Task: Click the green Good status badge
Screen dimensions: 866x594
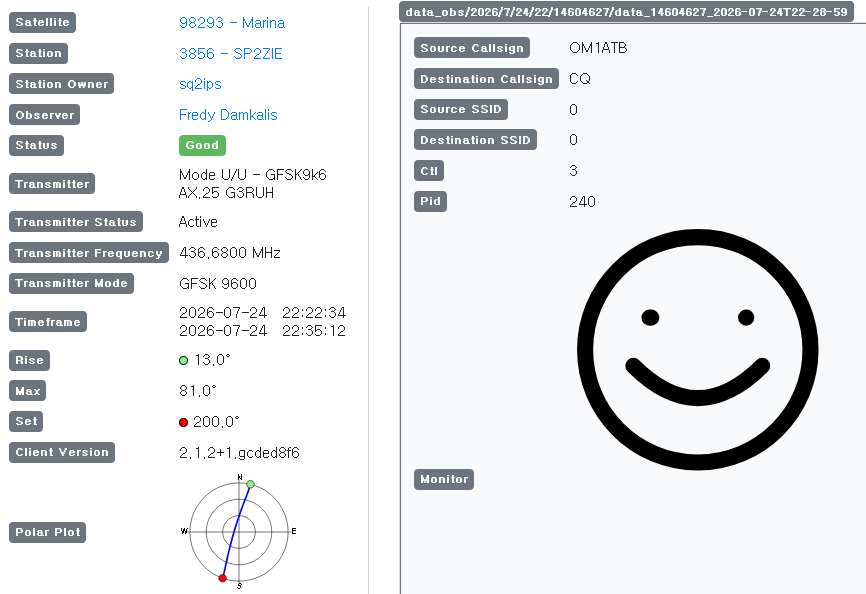Action: 202,145
